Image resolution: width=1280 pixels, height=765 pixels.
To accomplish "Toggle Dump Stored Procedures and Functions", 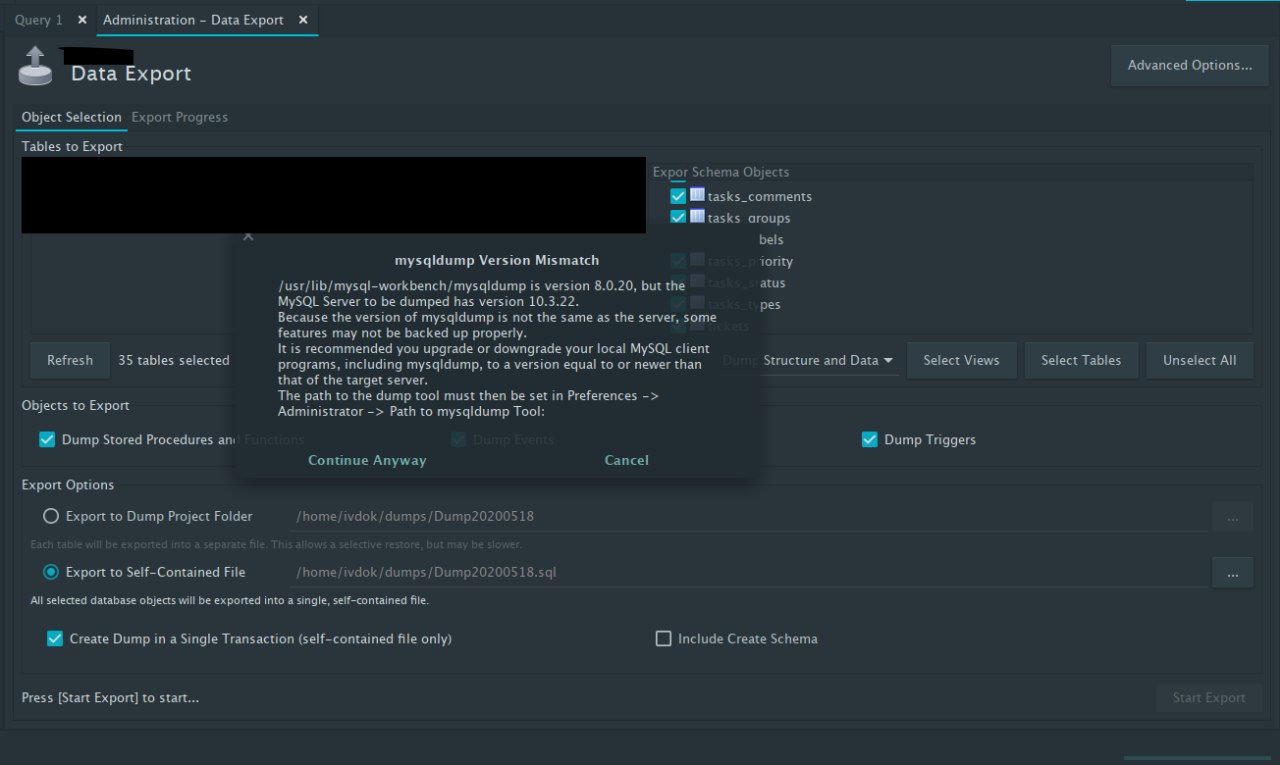I will tap(47, 439).
